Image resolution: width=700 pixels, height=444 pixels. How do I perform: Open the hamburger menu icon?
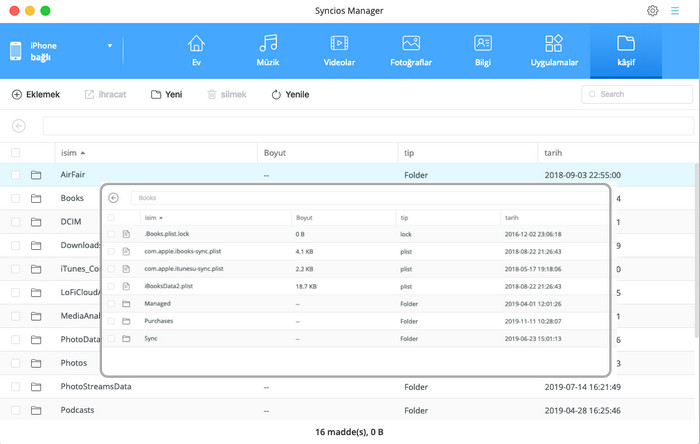pyautogui.click(x=675, y=11)
